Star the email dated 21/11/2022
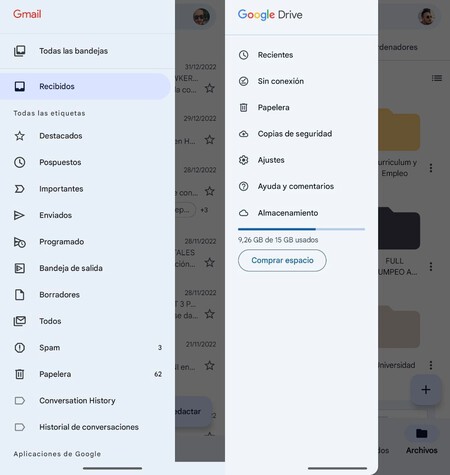Image resolution: width=450 pixels, height=475 pixels. tap(210, 366)
